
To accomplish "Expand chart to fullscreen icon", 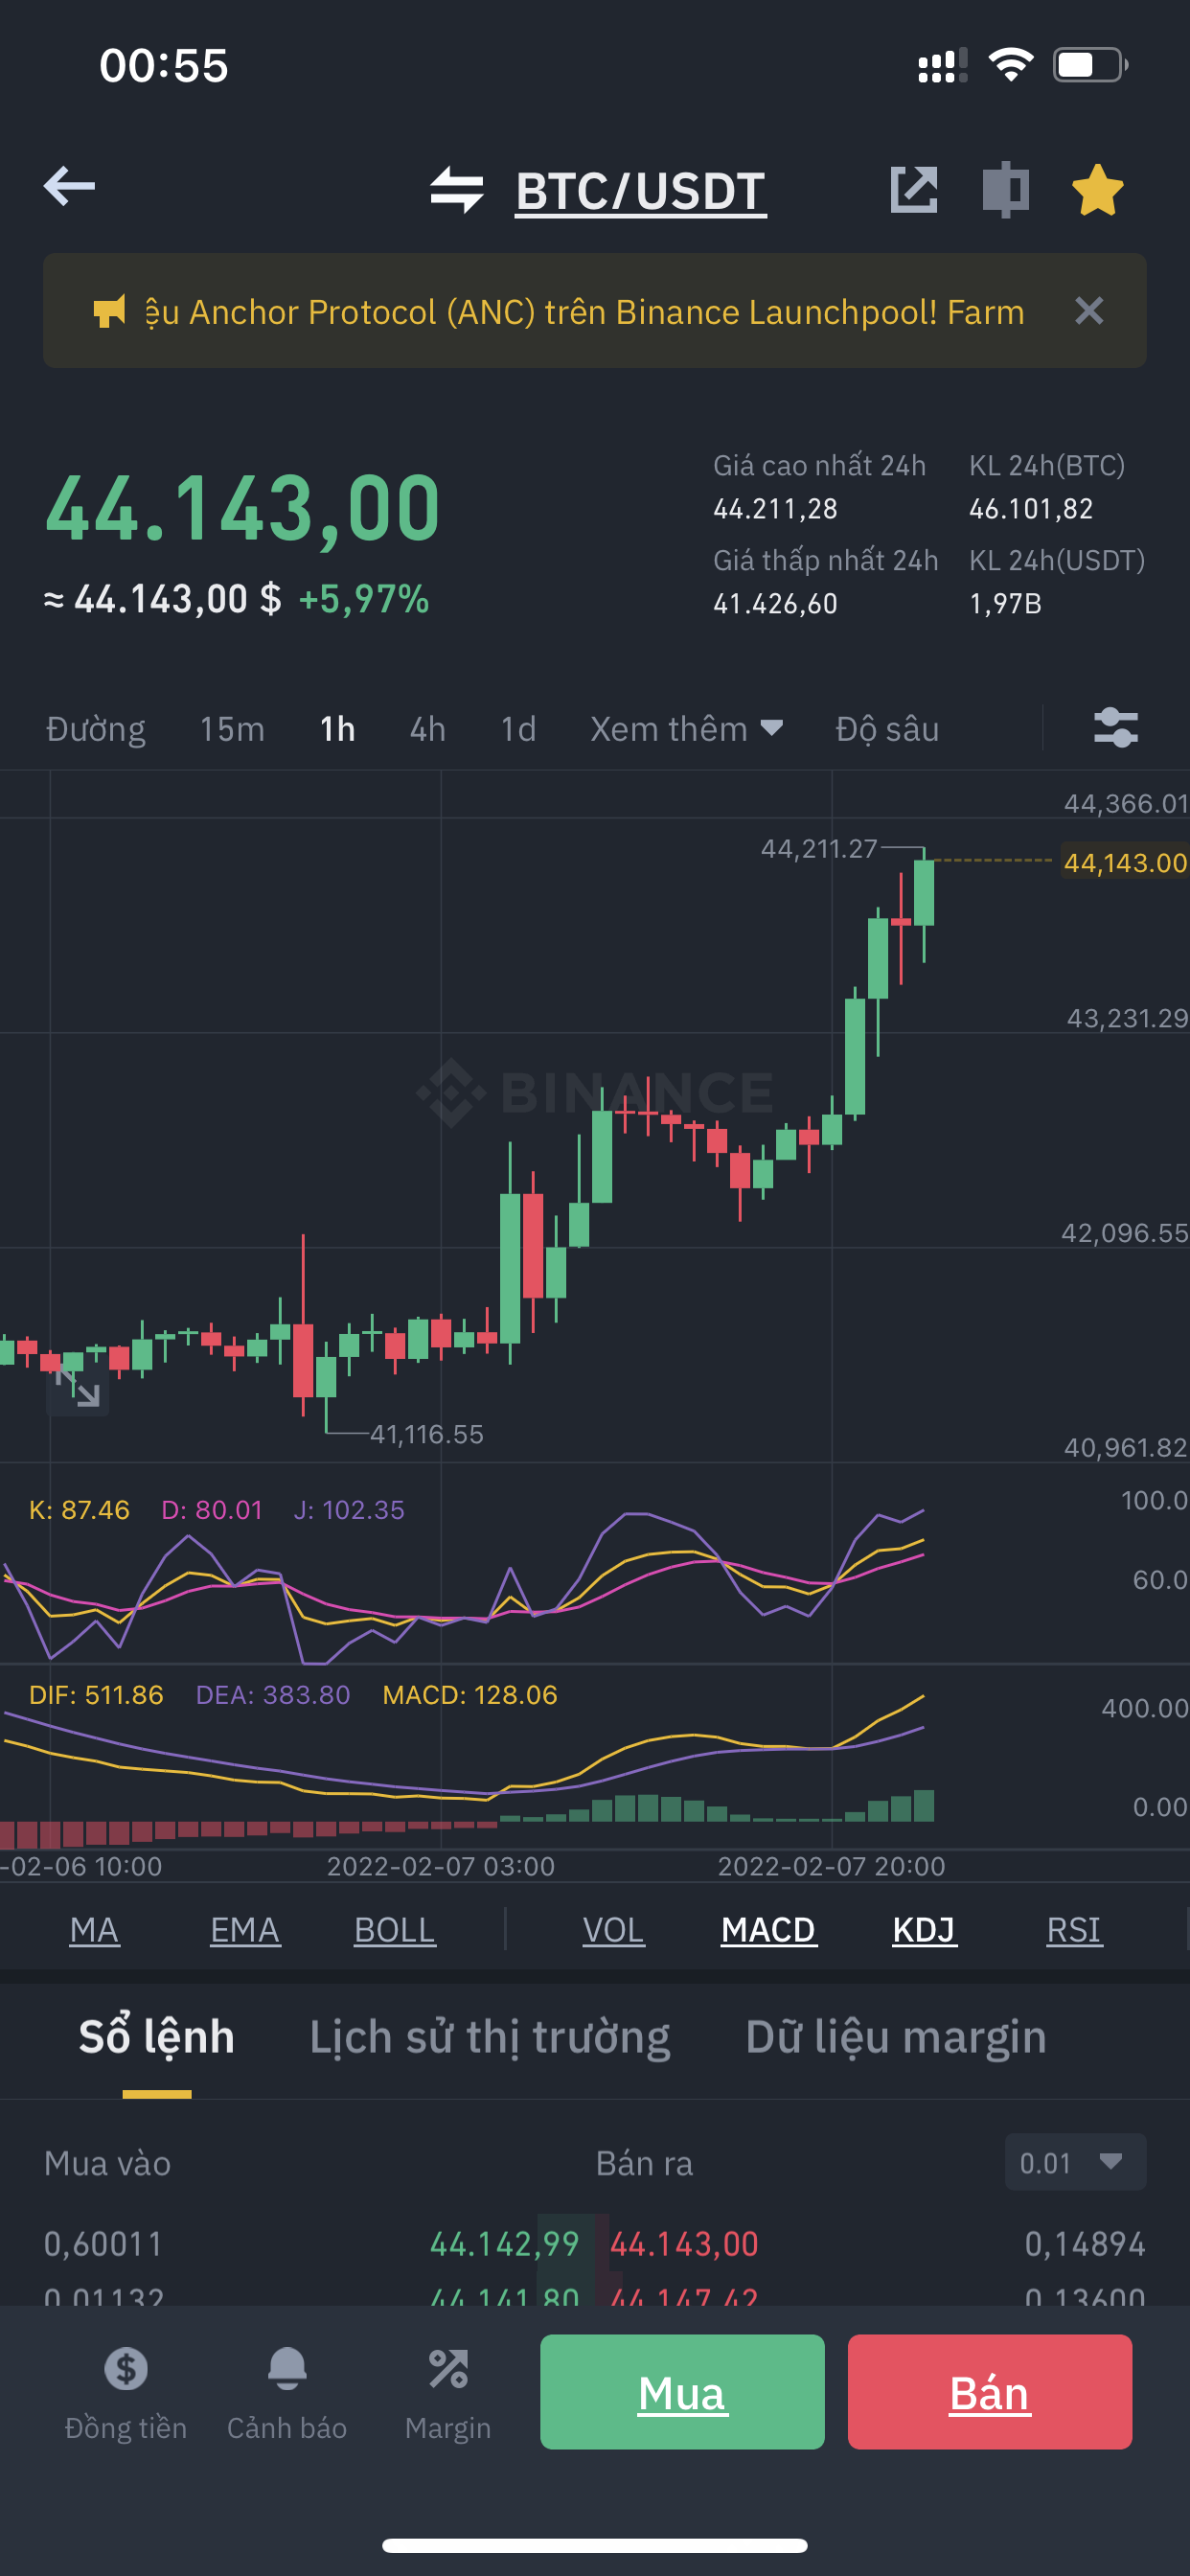I will 78,1390.
